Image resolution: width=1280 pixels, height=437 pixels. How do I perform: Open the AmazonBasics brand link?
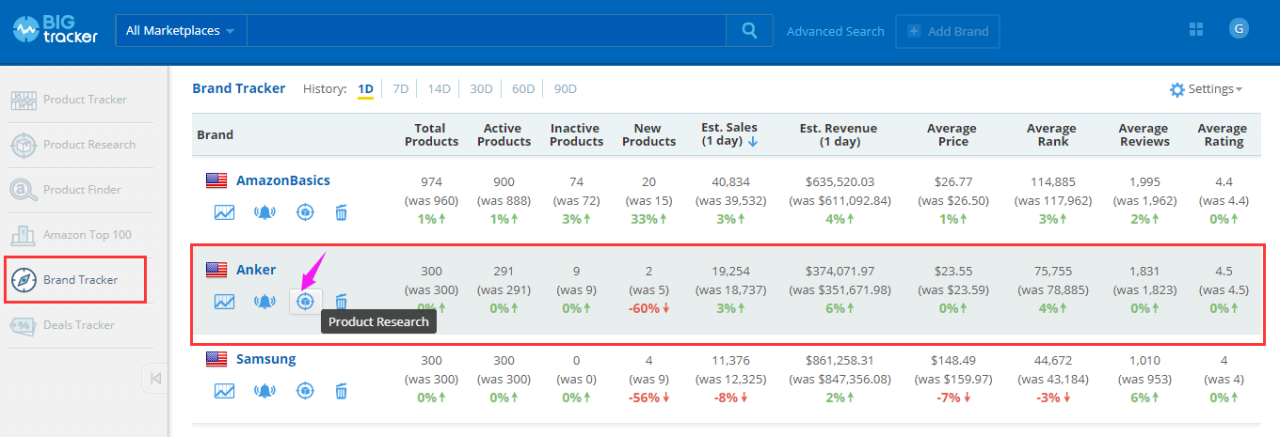pyautogui.click(x=283, y=181)
